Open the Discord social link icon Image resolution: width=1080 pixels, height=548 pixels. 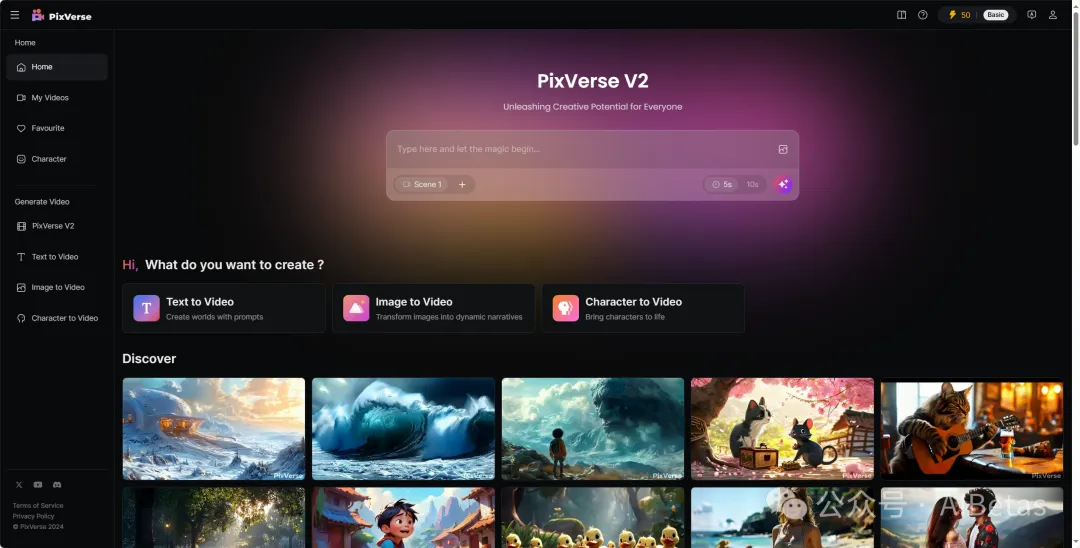click(57, 485)
